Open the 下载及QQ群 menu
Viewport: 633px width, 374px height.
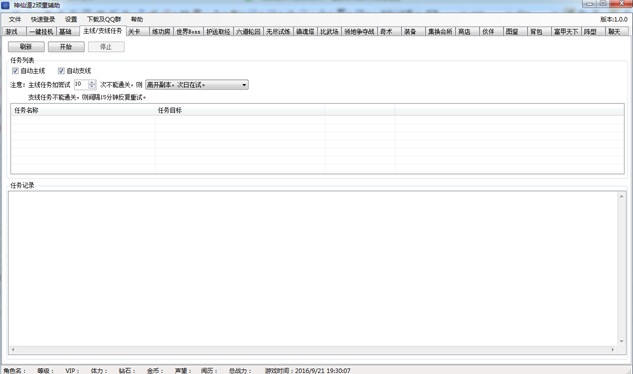[104, 19]
